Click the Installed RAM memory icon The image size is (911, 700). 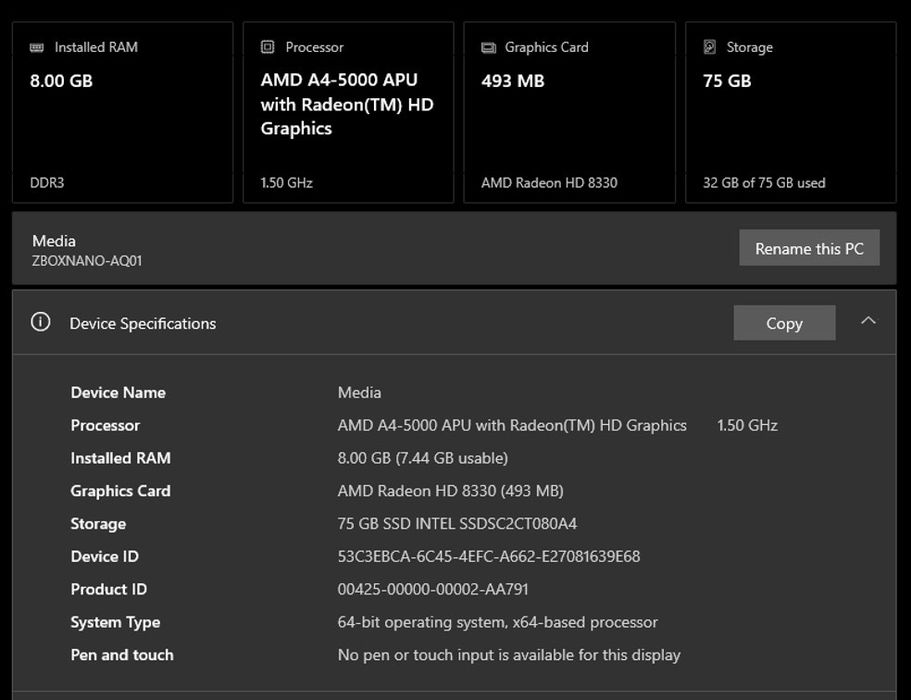point(37,47)
